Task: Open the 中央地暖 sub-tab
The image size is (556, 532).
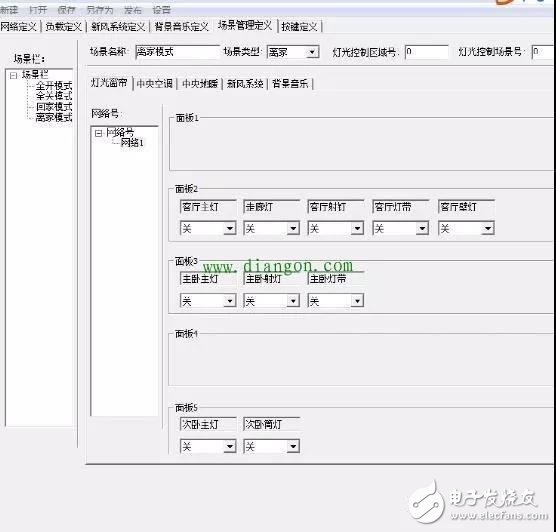Action: [x=200, y=84]
